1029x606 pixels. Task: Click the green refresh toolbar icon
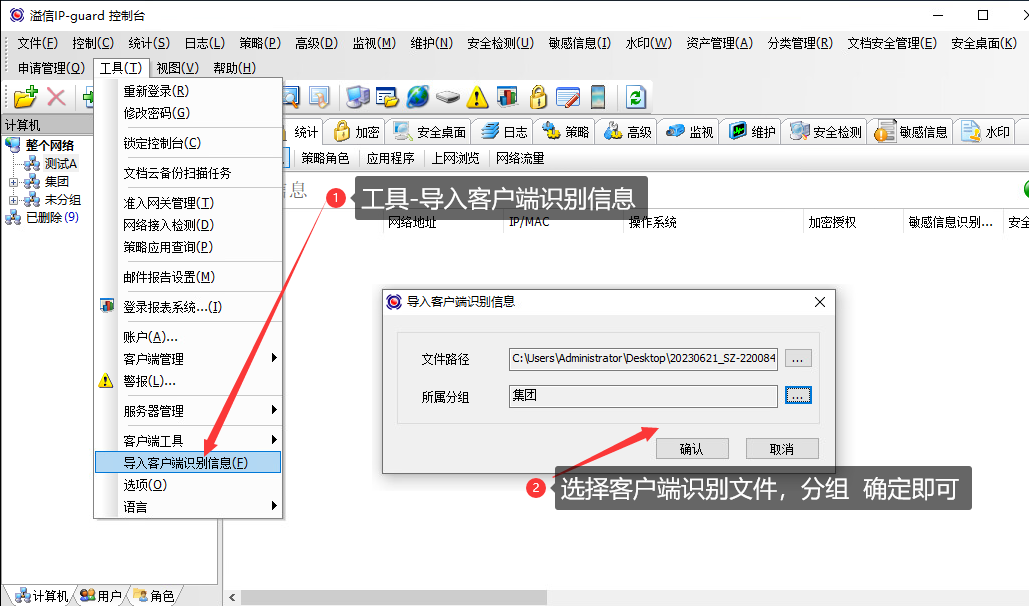tap(635, 97)
